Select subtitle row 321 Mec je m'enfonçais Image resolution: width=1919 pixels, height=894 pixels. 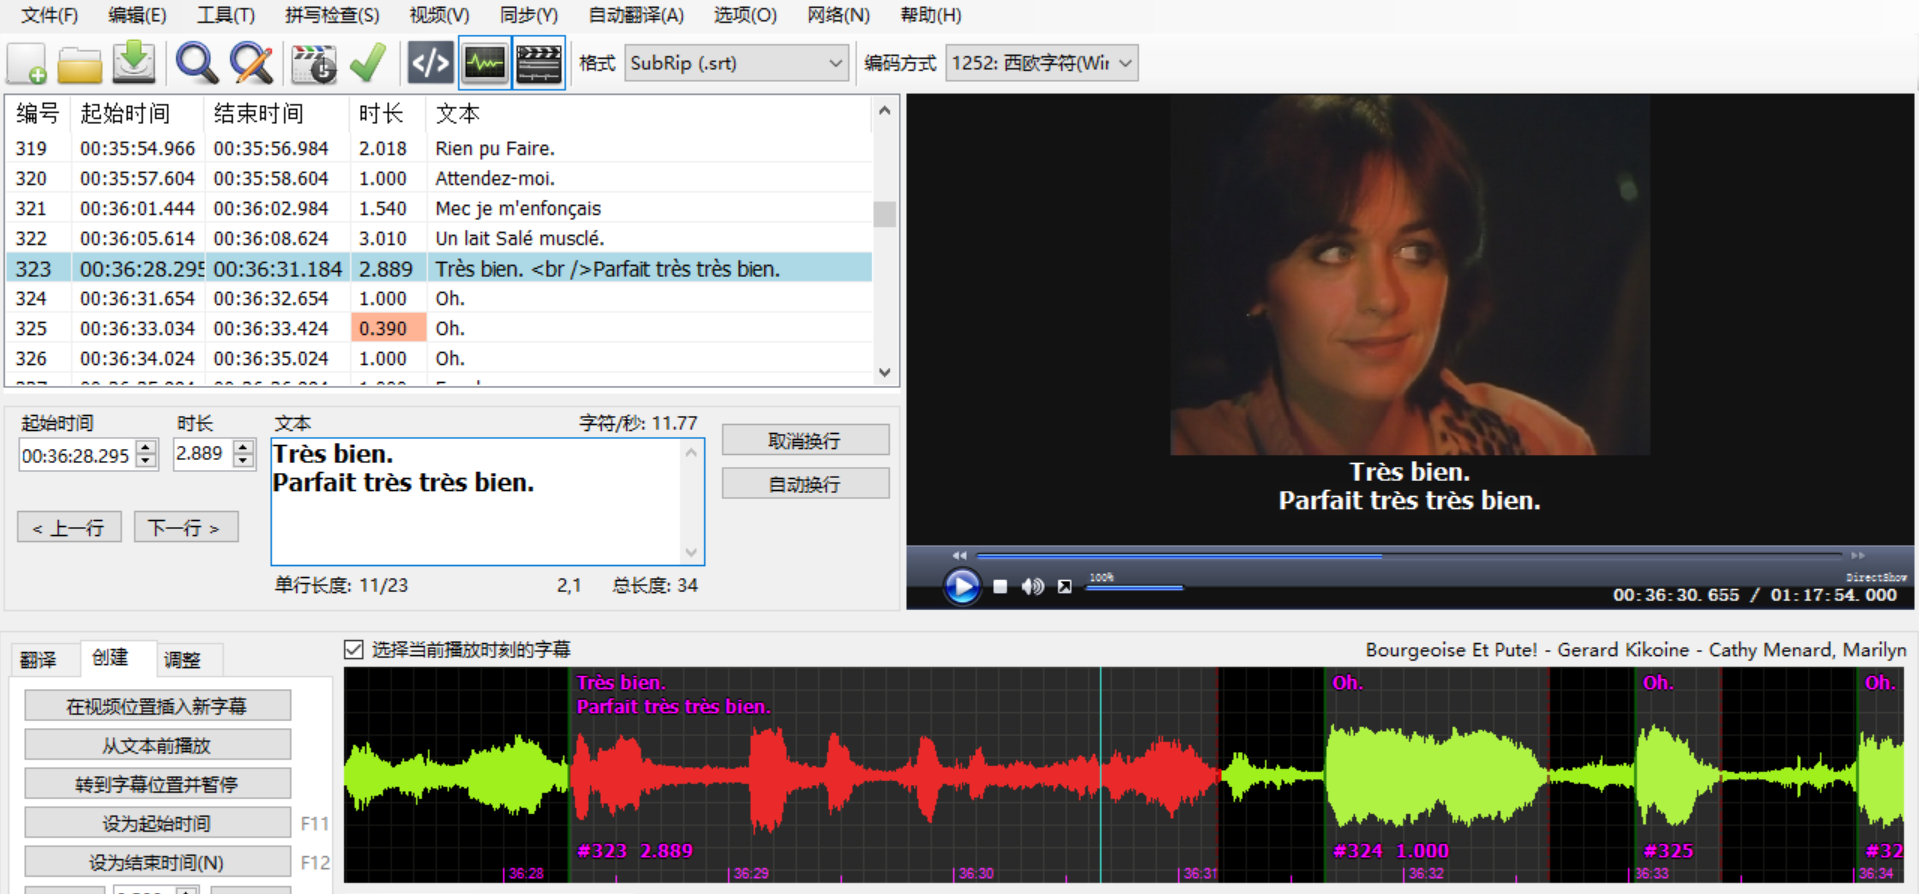coord(439,208)
